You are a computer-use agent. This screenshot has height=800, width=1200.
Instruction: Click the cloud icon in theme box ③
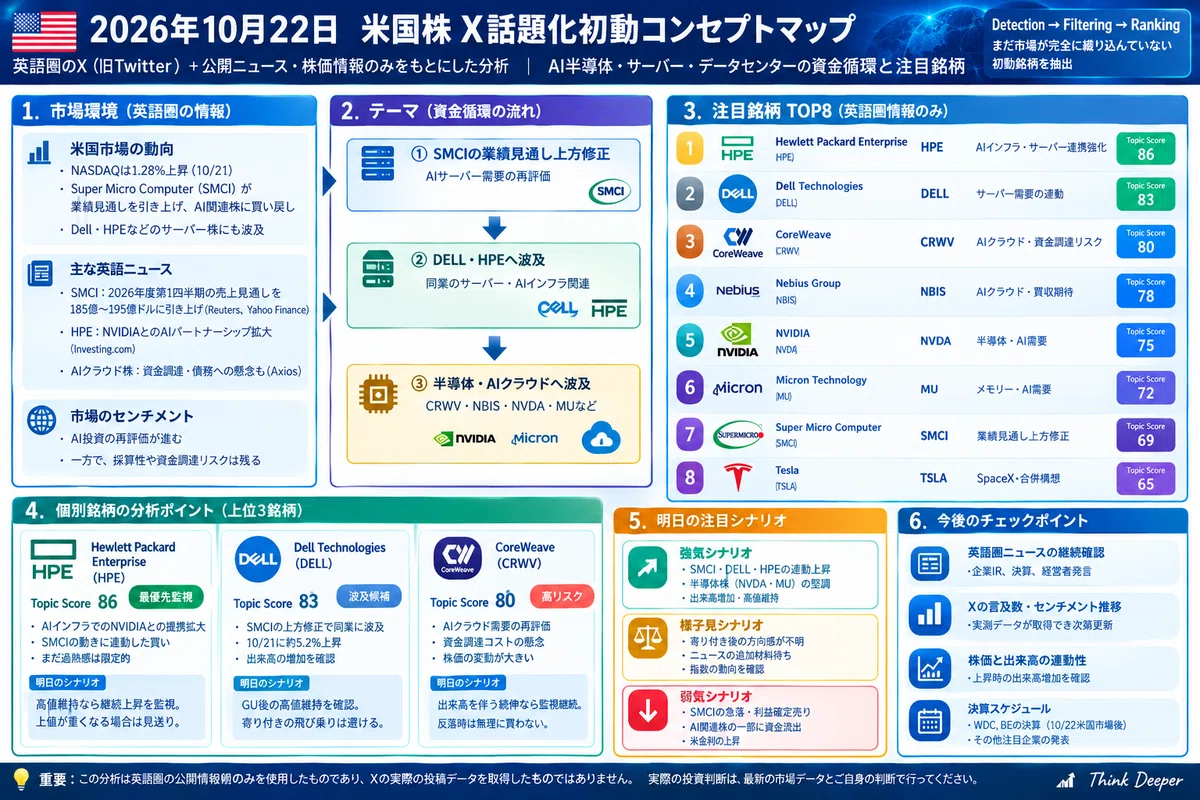[601, 436]
